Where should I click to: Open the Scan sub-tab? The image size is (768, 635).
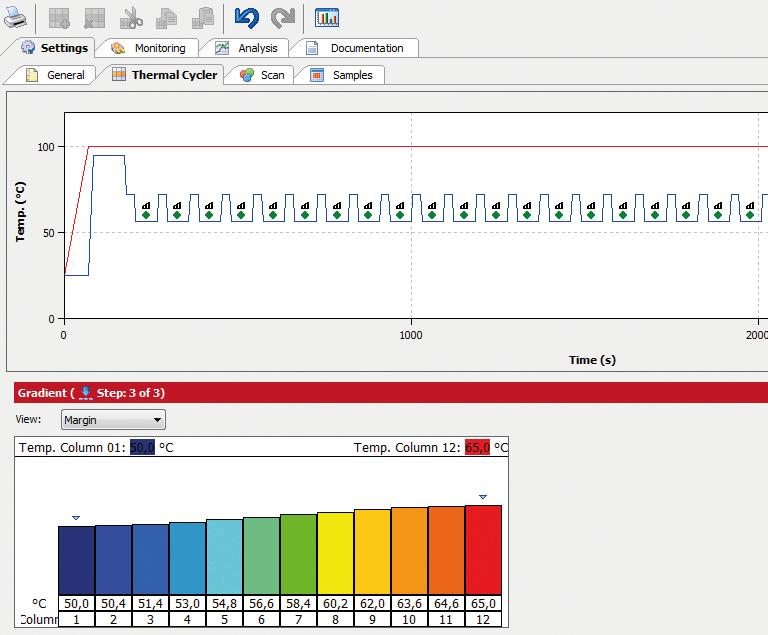pyautogui.click(x=262, y=75)
